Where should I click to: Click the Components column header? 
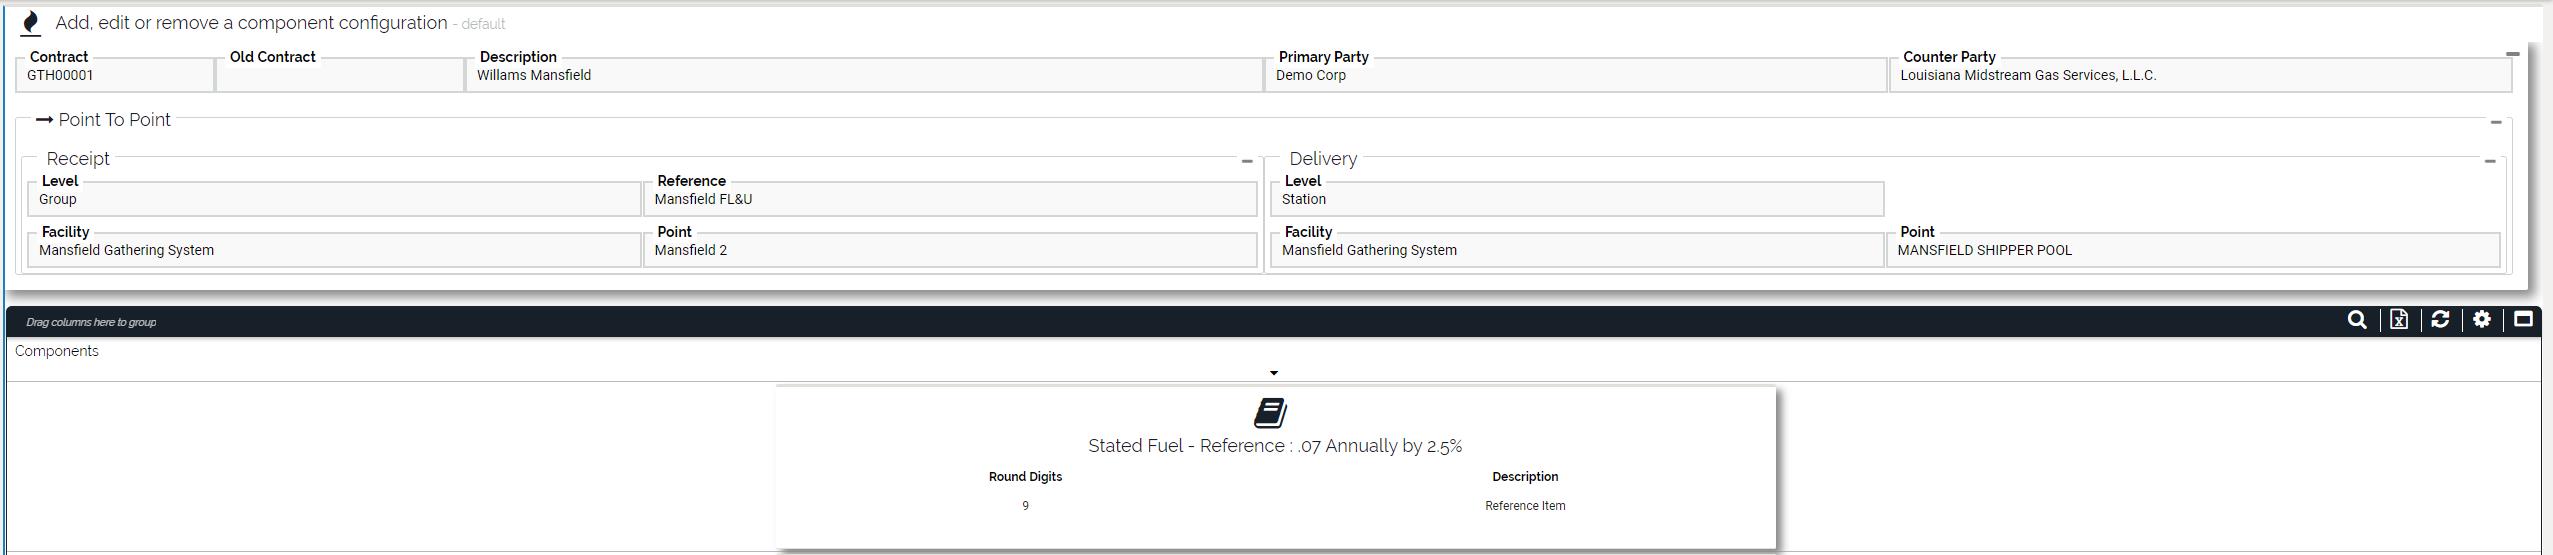tap(57, 351)
